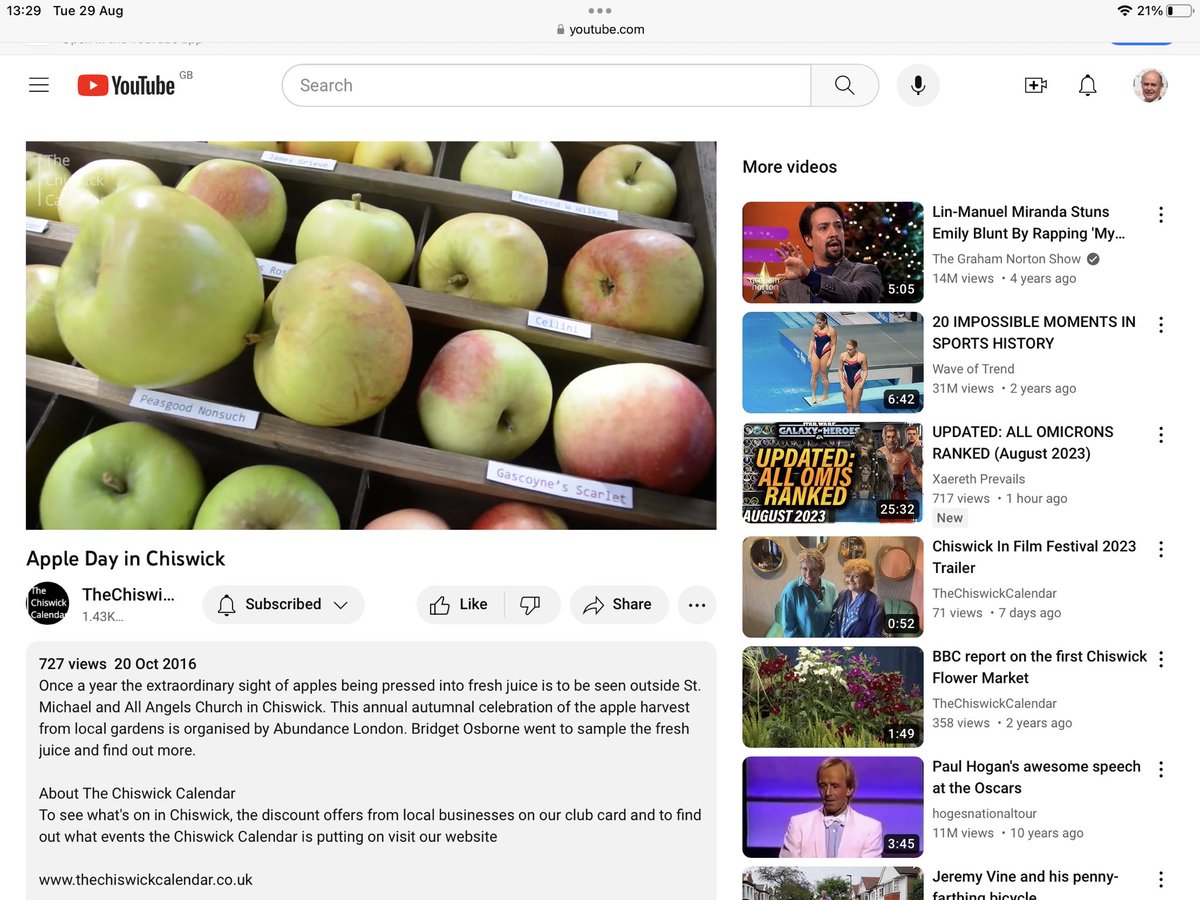
Task: Select the 'More videos' heading
Action: tap(790, 167)
